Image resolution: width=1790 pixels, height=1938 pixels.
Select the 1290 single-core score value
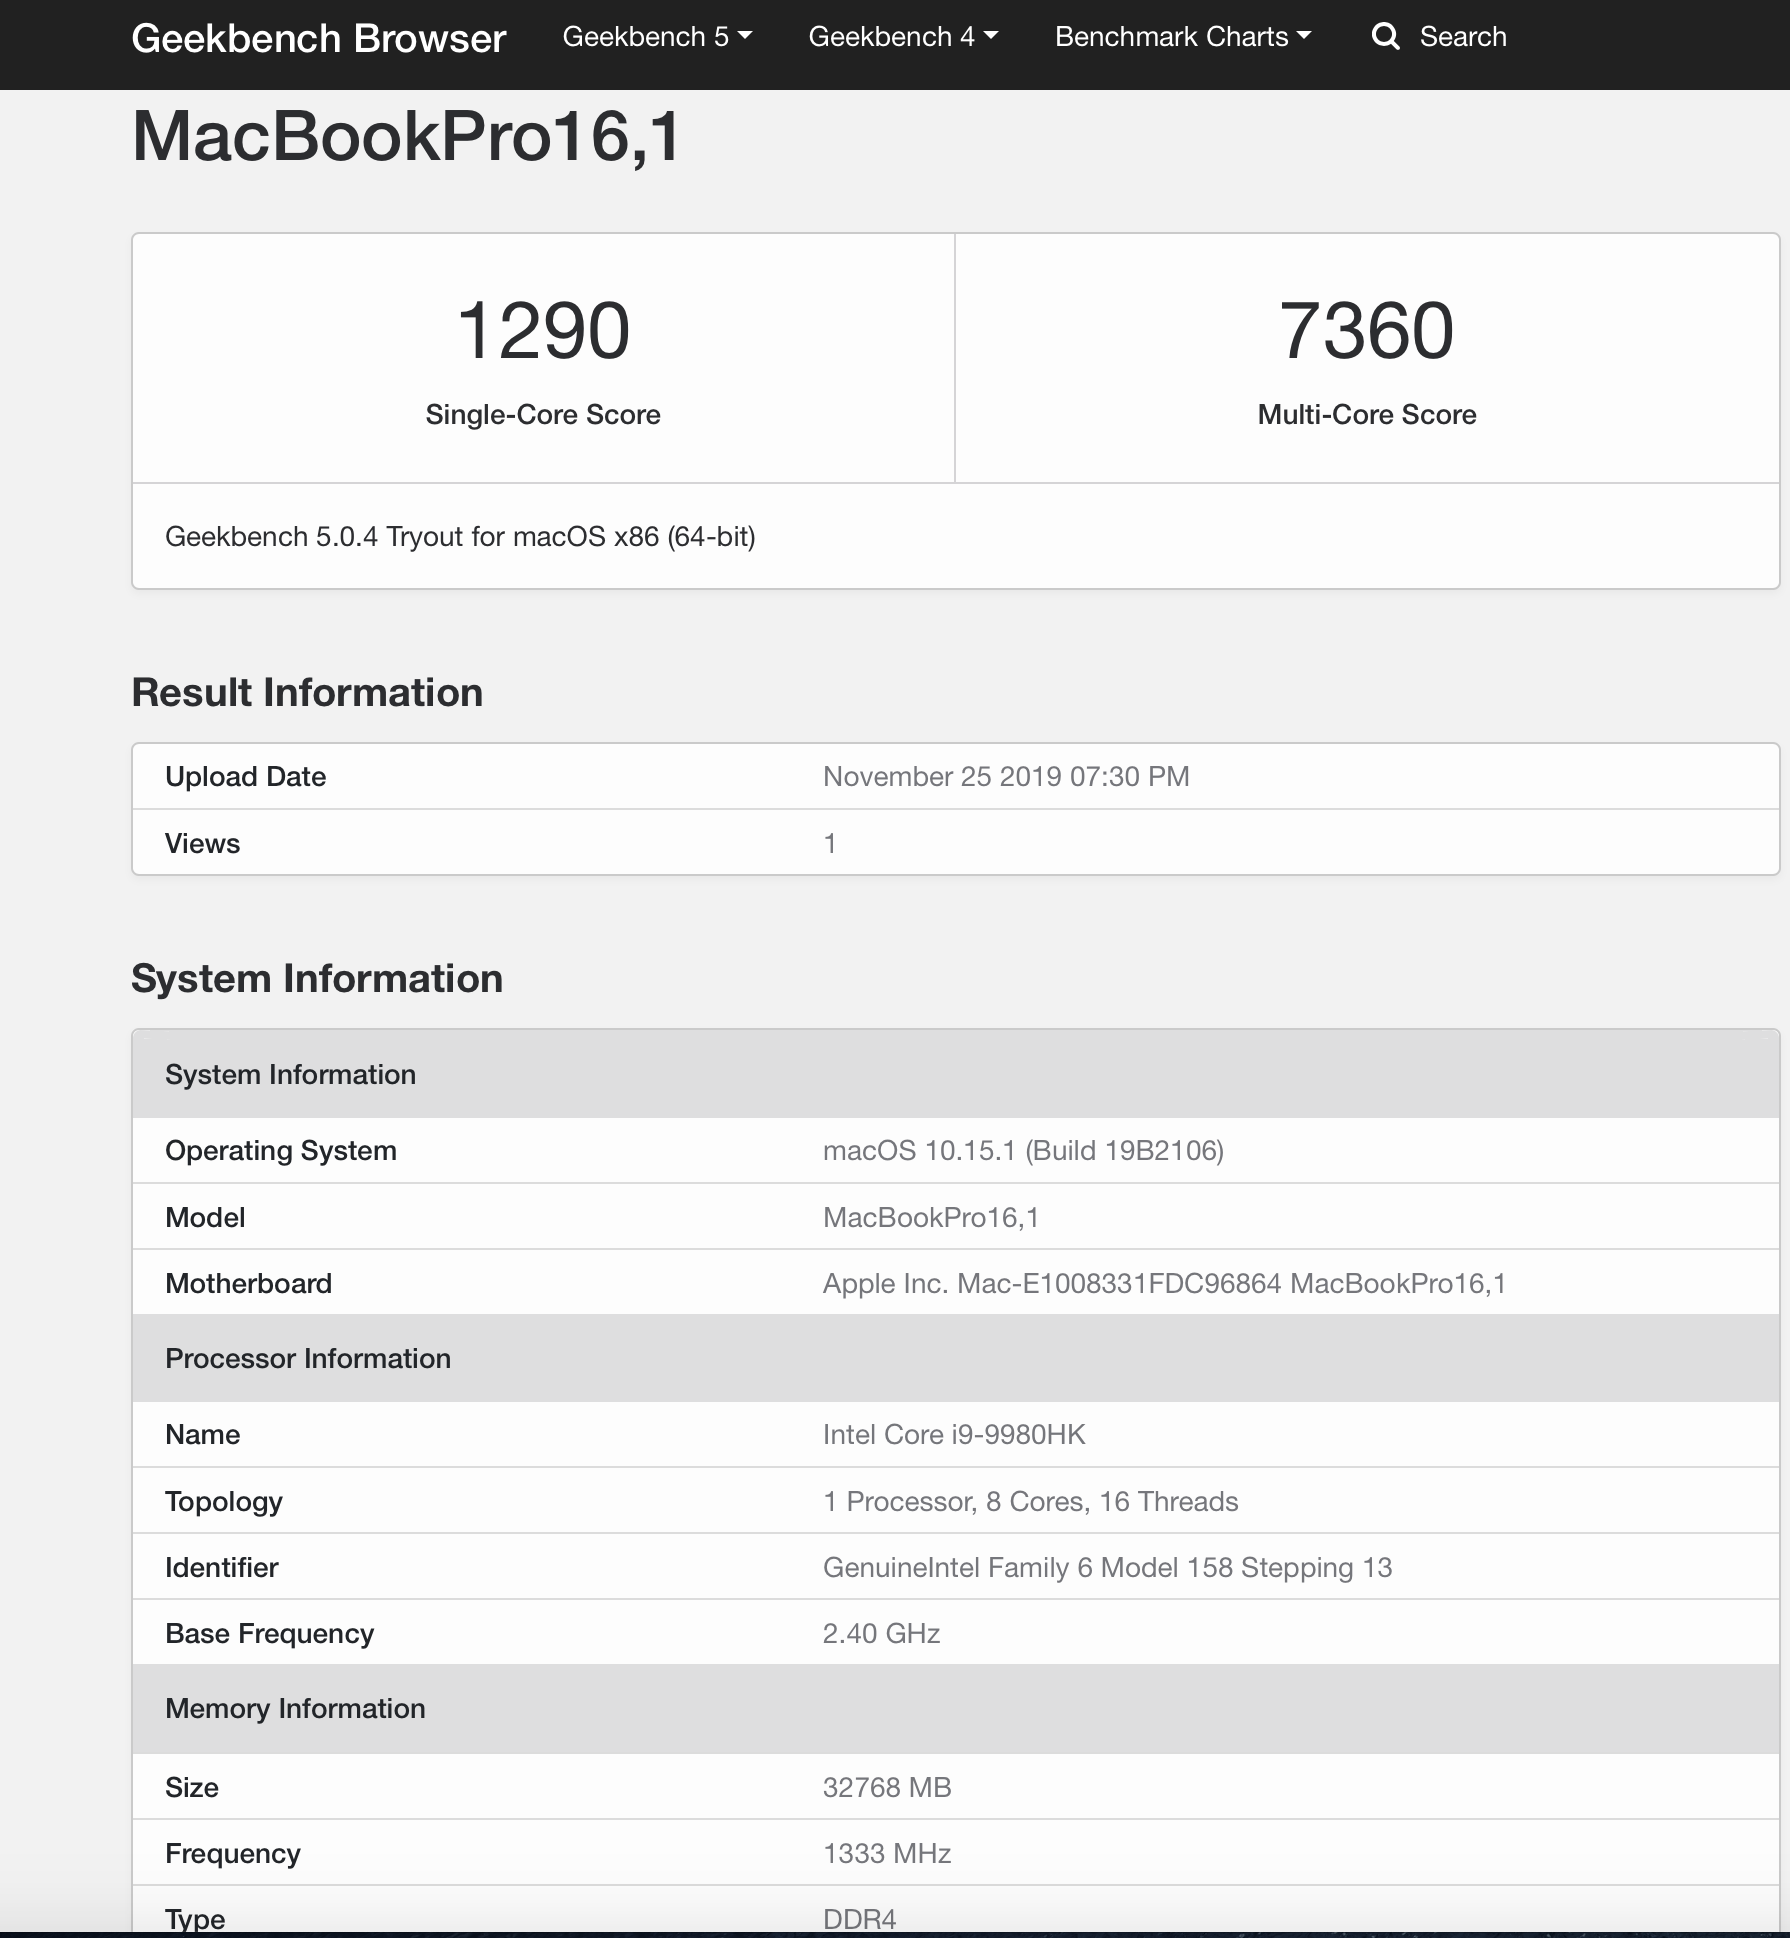pos(543,331)
